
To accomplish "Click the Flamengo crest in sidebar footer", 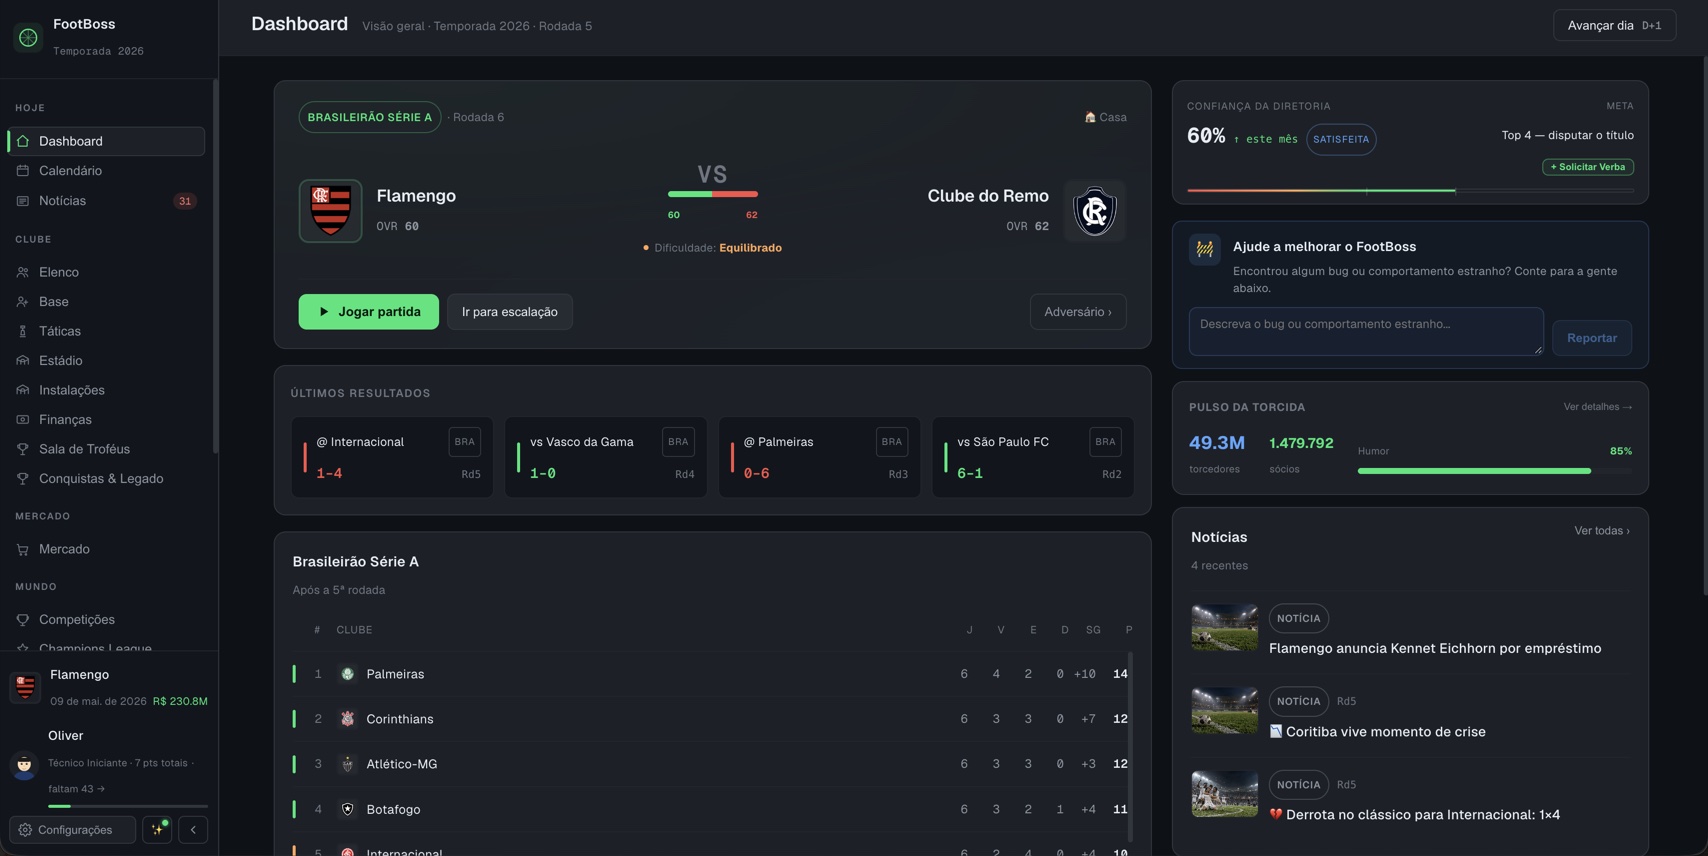I will click(25, 687).
